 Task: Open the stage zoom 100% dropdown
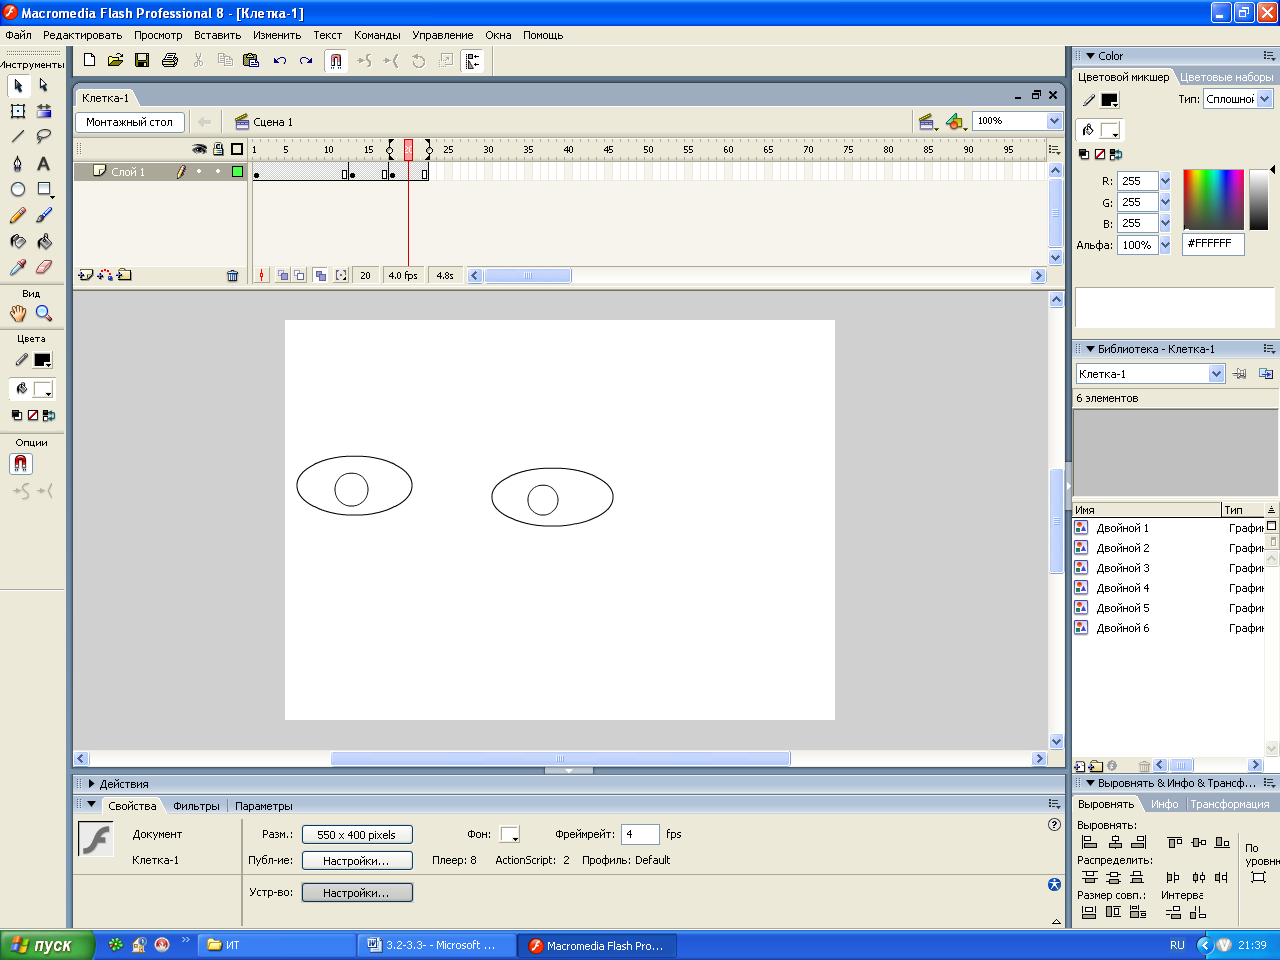[x=1054, y=121]
